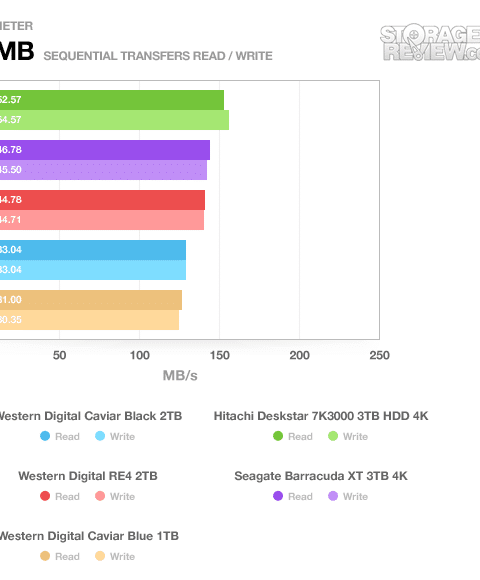The height and width of the screenshot is (580, 480).
Task: Click the 200 axis tick label
Action: click(300, 355)
